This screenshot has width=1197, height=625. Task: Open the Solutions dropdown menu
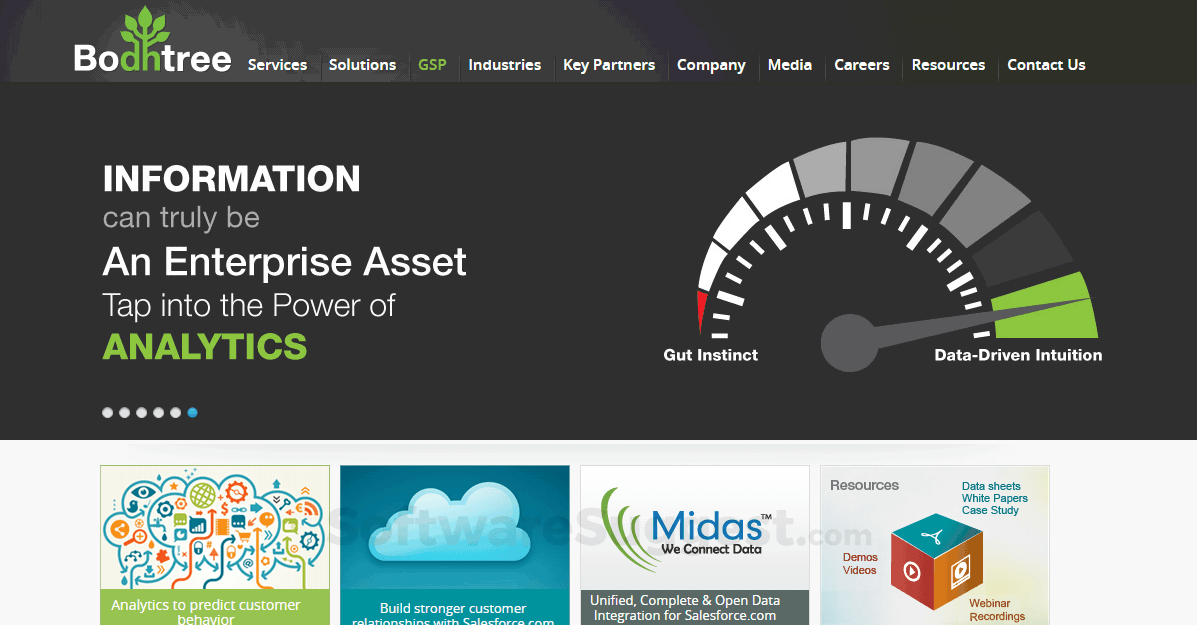tap(362, 65)
